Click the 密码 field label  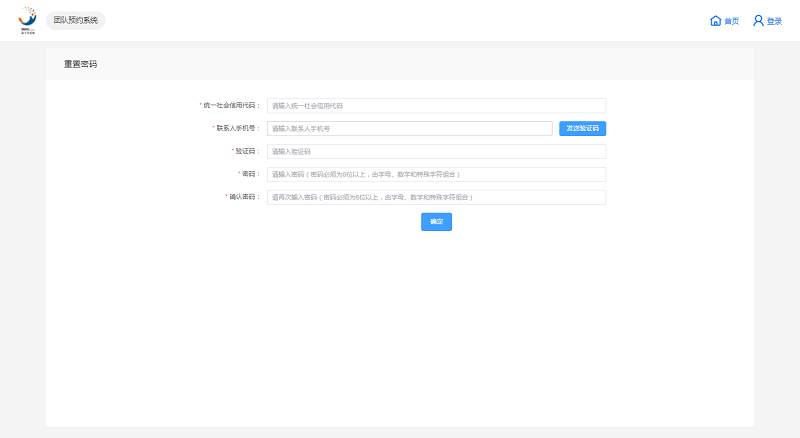point(250,174)
